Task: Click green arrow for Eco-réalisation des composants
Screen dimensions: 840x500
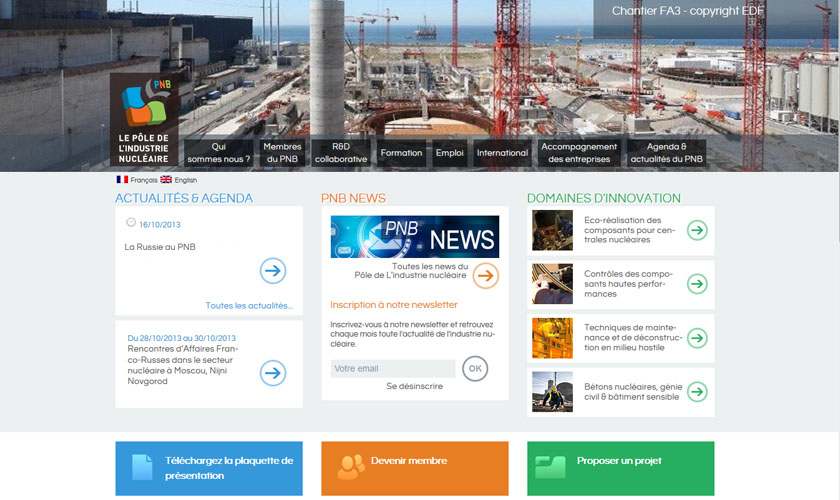Action: 697,230
